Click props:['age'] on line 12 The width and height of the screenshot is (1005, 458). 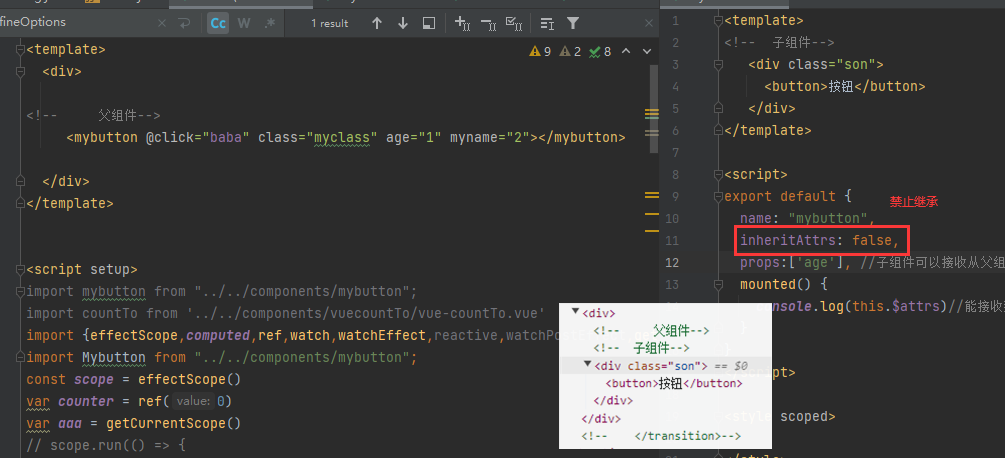[x=797, y=262]
